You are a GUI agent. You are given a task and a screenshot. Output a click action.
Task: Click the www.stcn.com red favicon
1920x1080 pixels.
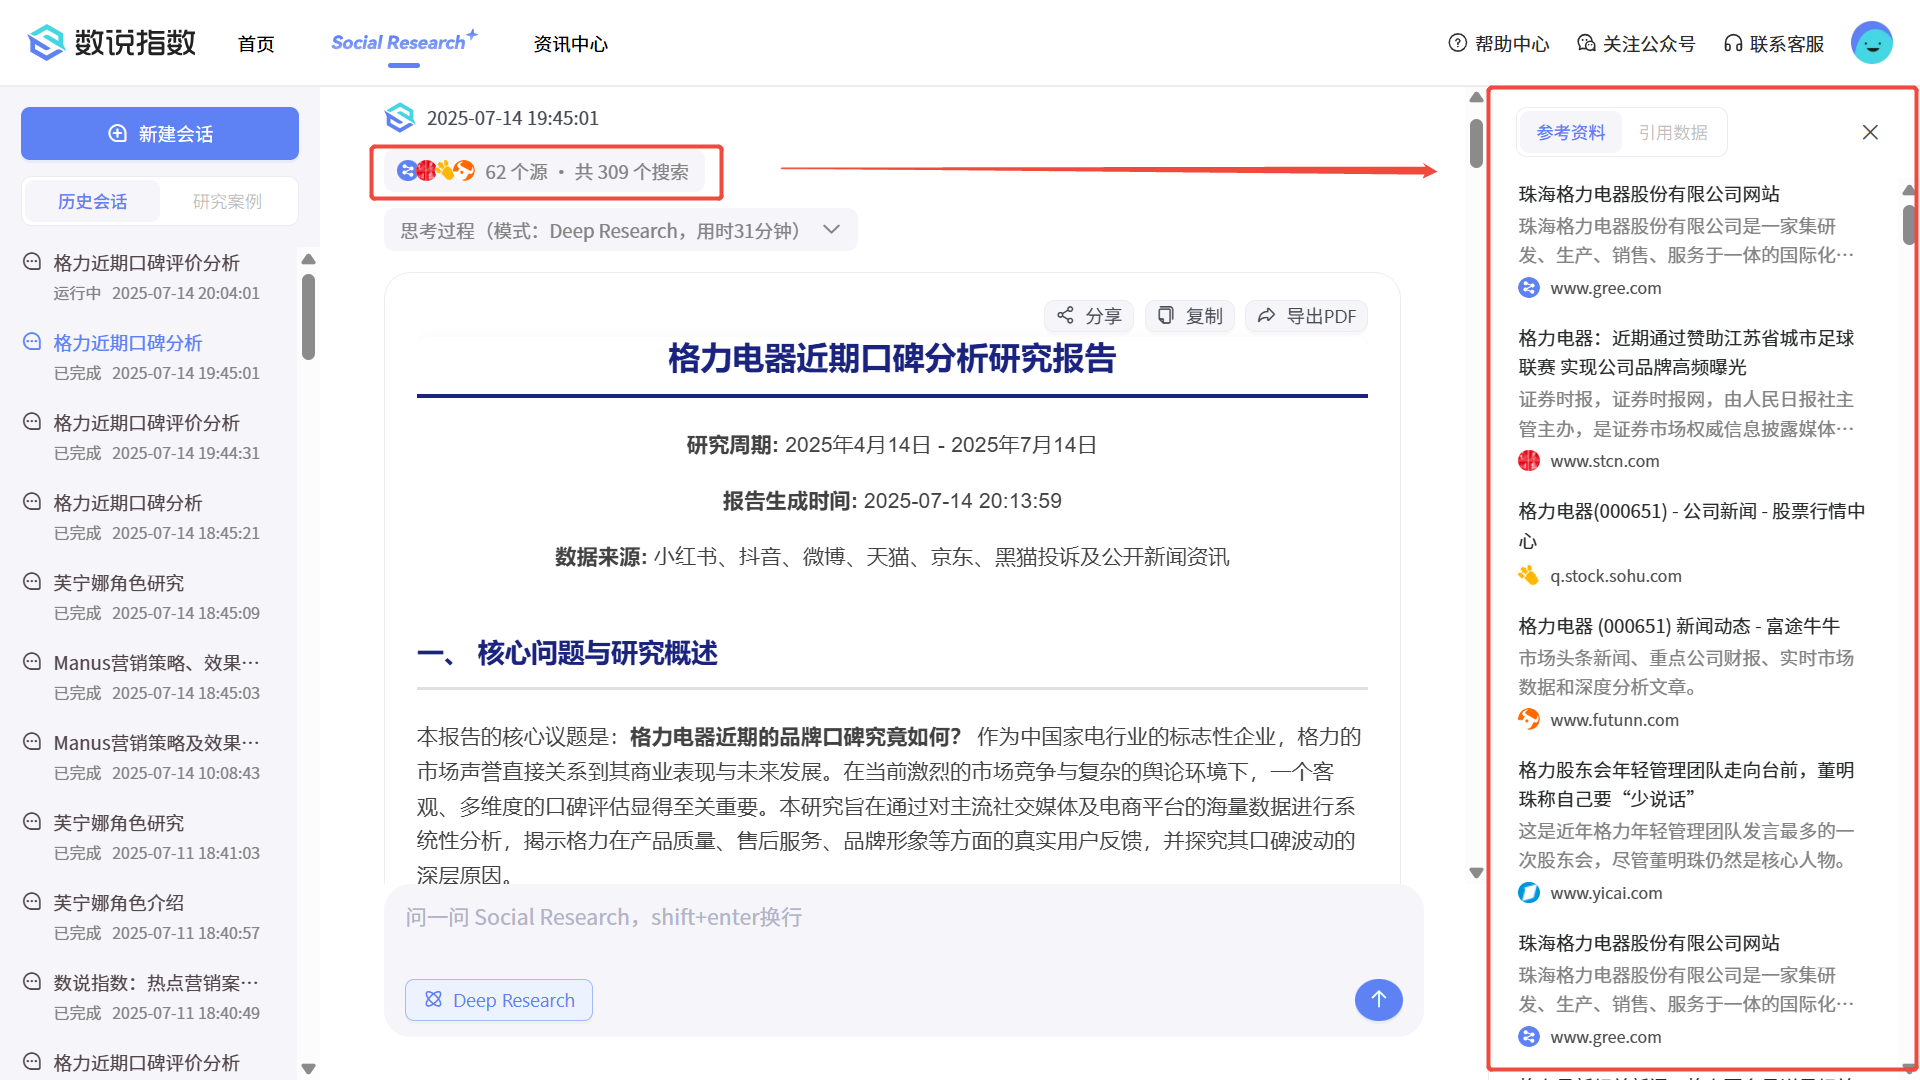point(1529,461)
